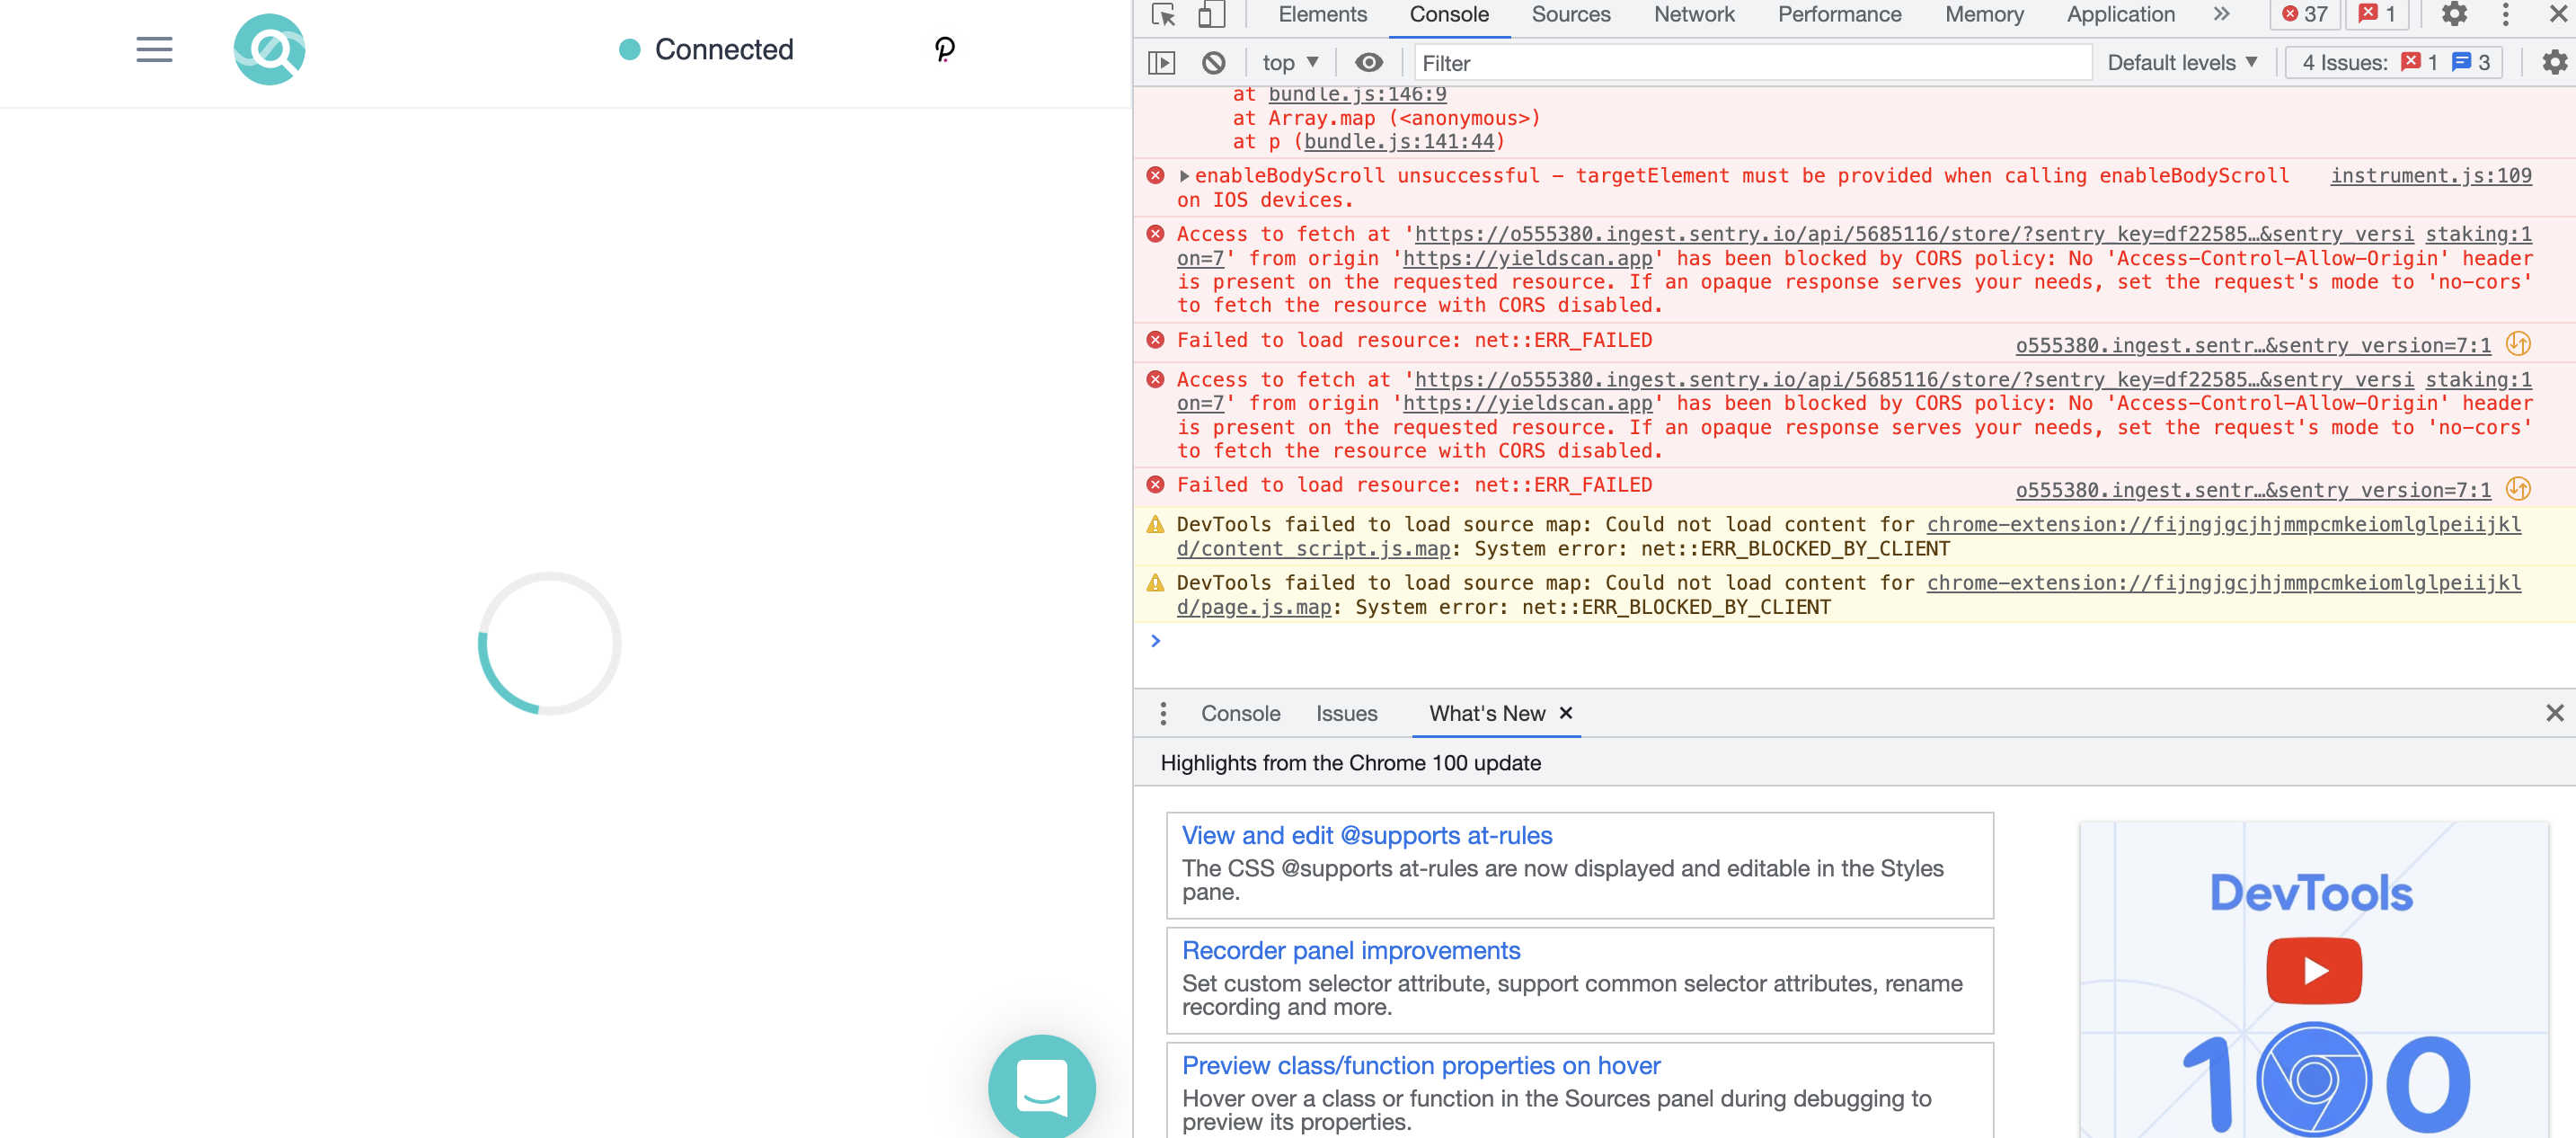Open the chat support widget
Viewport: 2576px width, 1138px height.
point(1041,1086)
